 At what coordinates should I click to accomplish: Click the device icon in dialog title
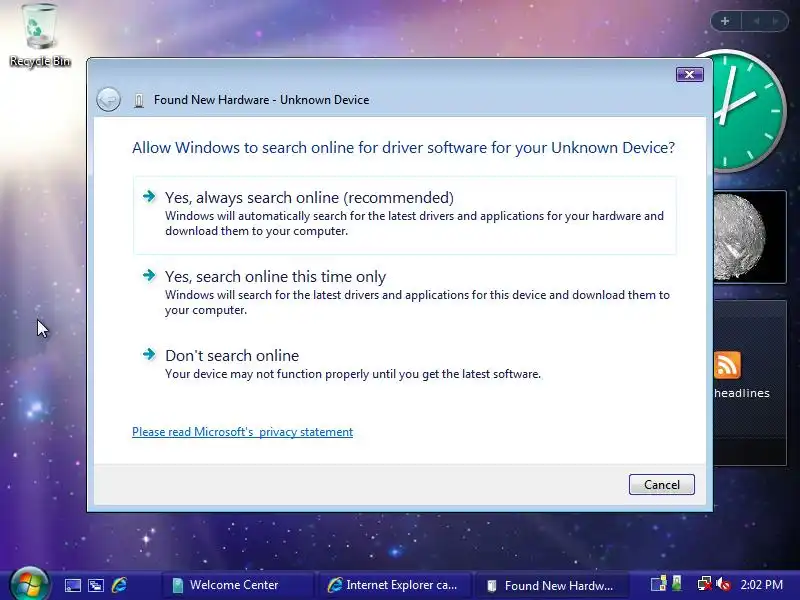coord(139,100)
